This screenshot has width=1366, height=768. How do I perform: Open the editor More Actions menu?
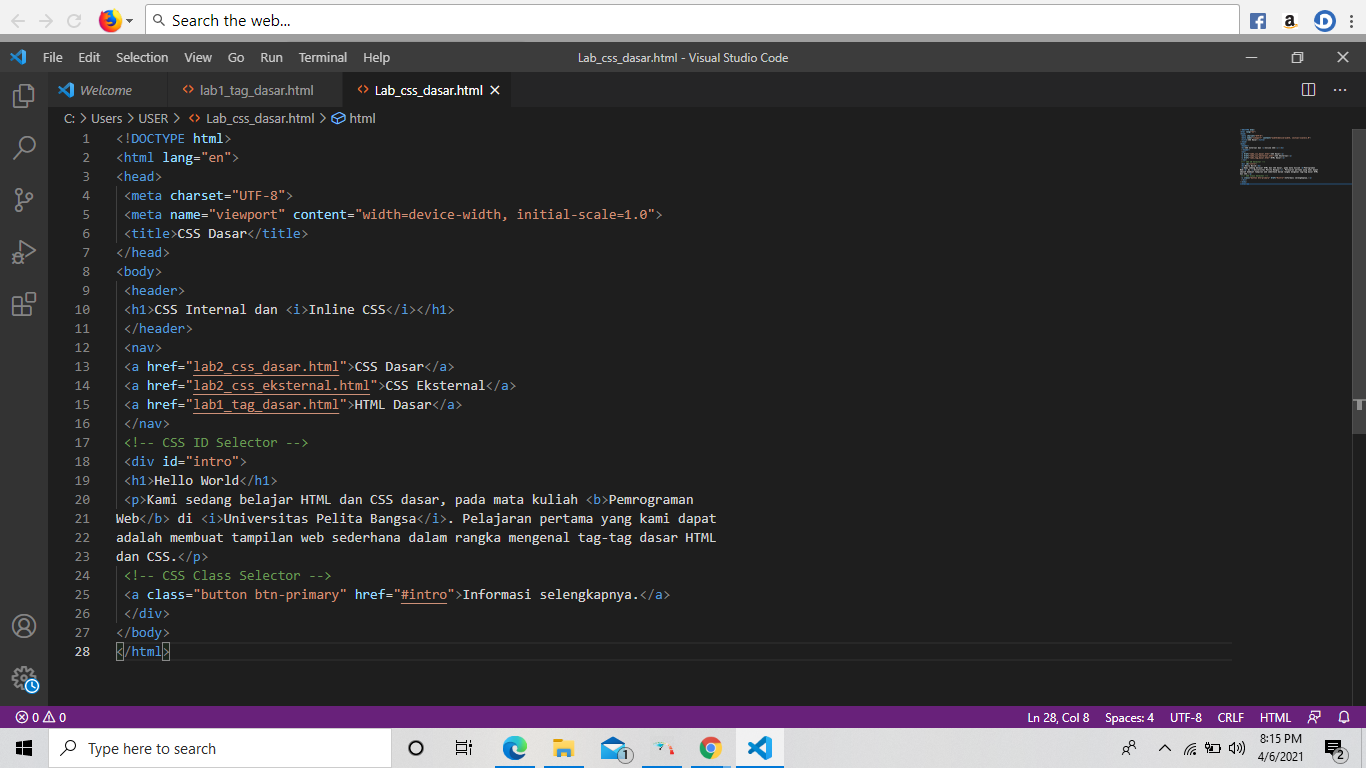pyautogui.click(x=1340, y=89)
